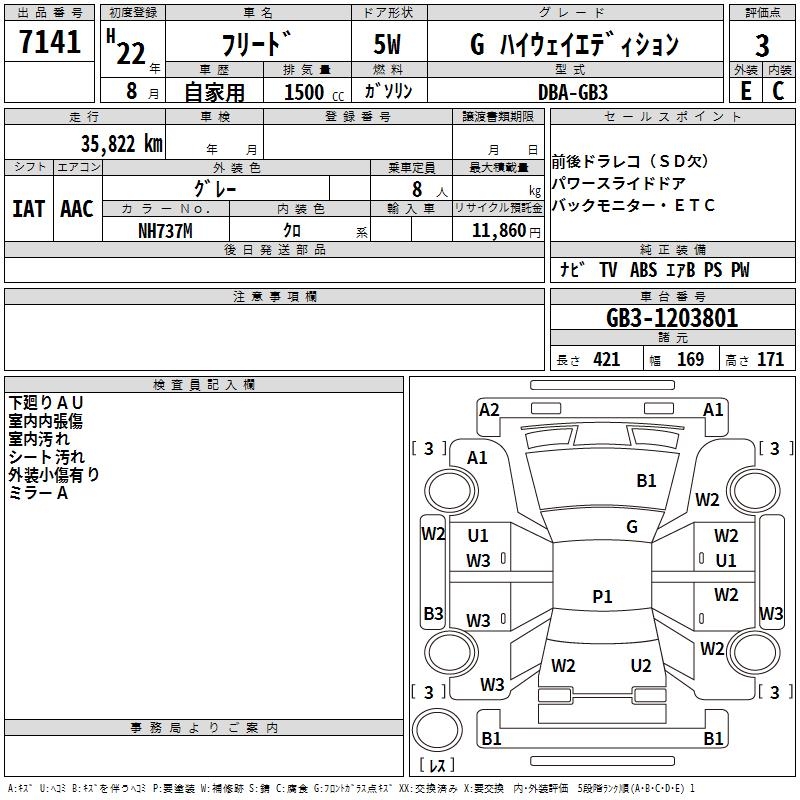The height and width of the screenshot is (800, 800).
Task: Click first registration year 22
Action: coord(131,53)
